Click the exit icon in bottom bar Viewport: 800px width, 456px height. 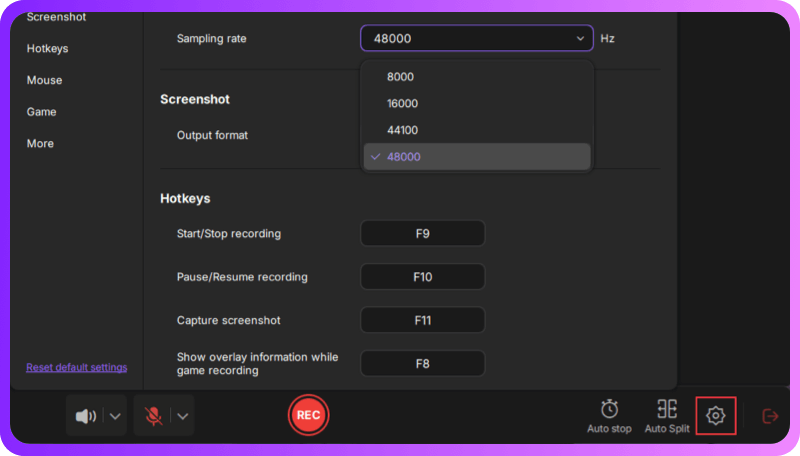(x=770, y=416)
